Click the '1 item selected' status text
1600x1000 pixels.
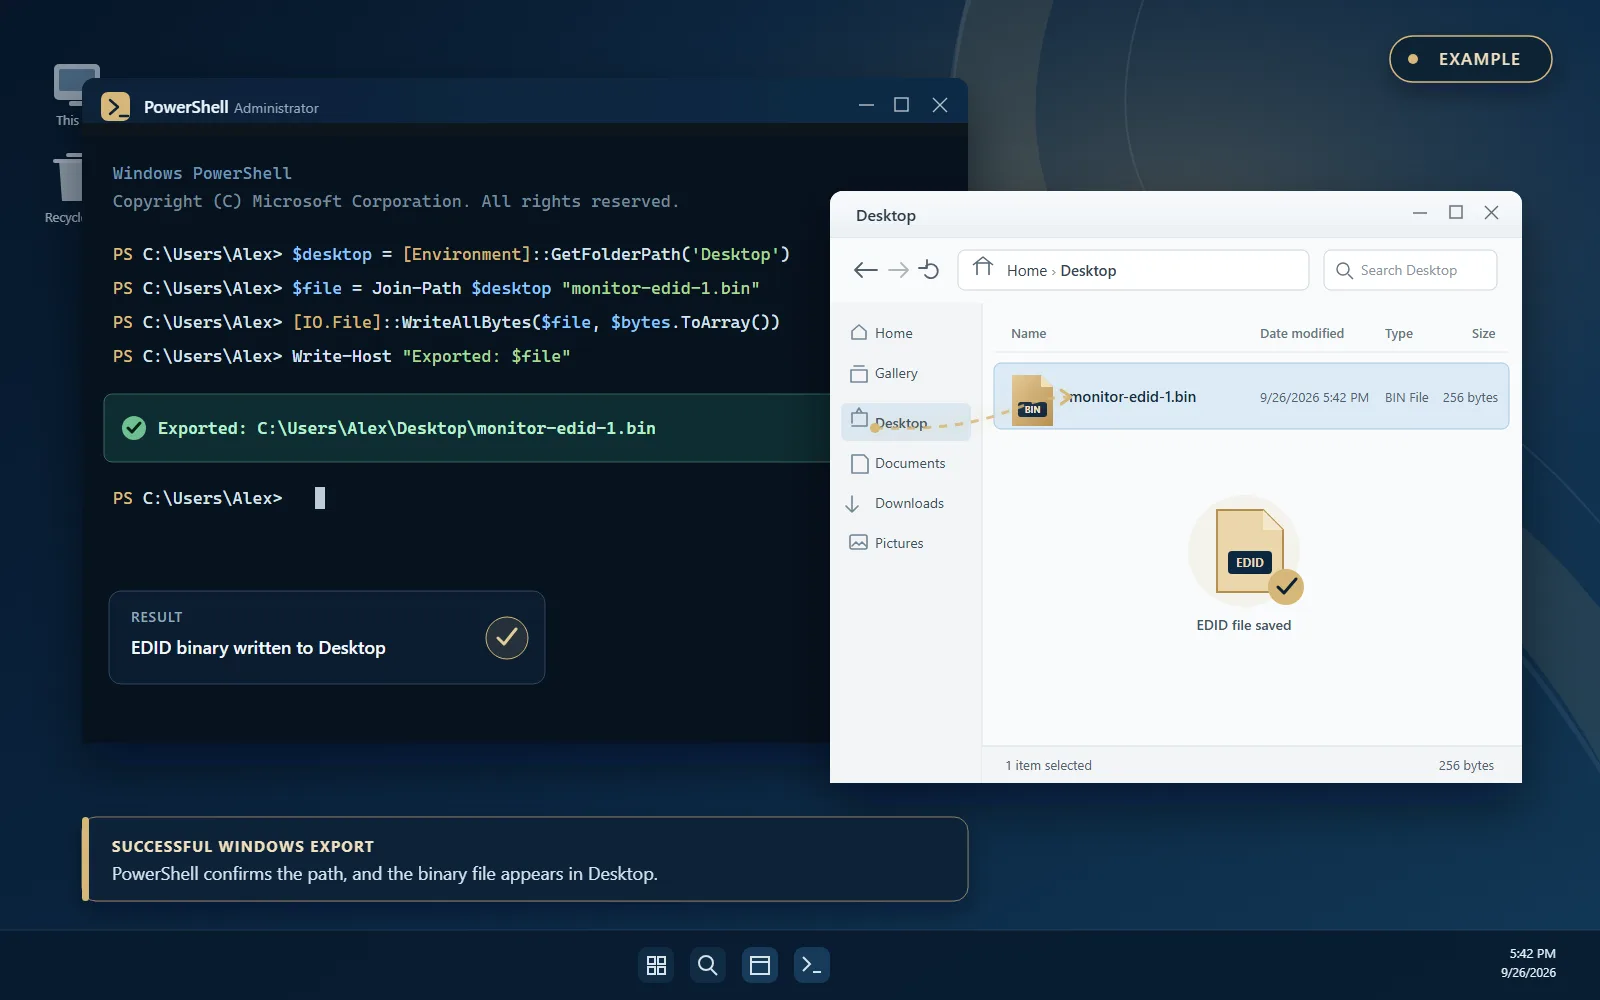click(1048, 766)
